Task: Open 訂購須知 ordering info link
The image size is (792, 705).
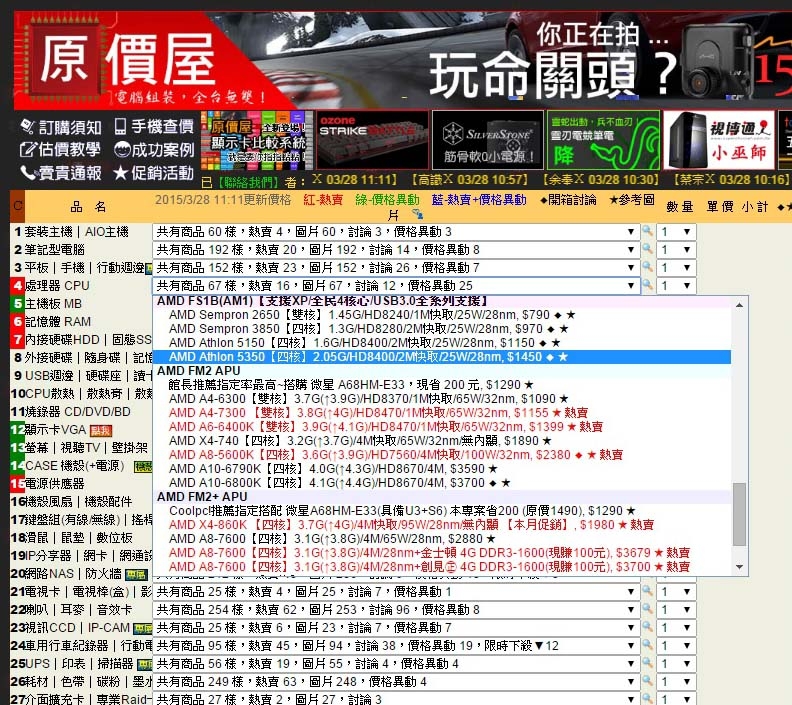Action: (61, 127)
